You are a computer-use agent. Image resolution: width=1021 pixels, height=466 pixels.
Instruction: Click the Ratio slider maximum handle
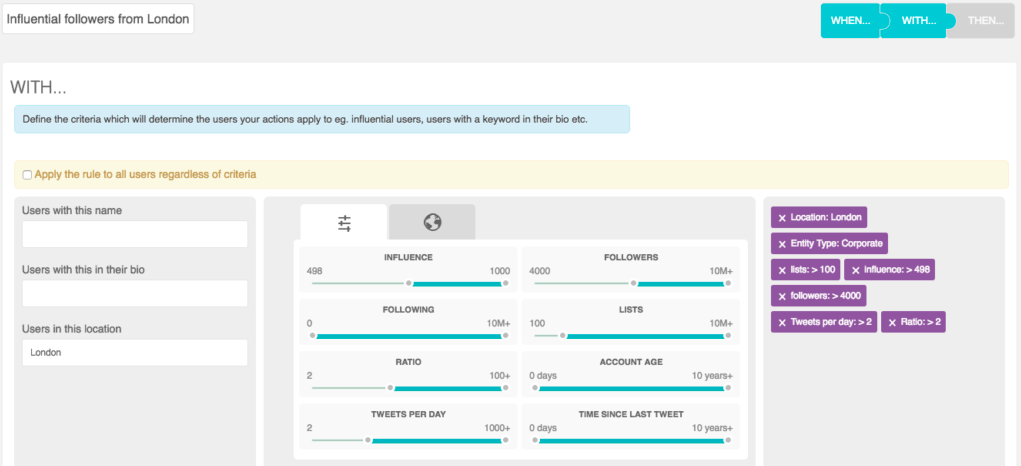click(505, 388)
